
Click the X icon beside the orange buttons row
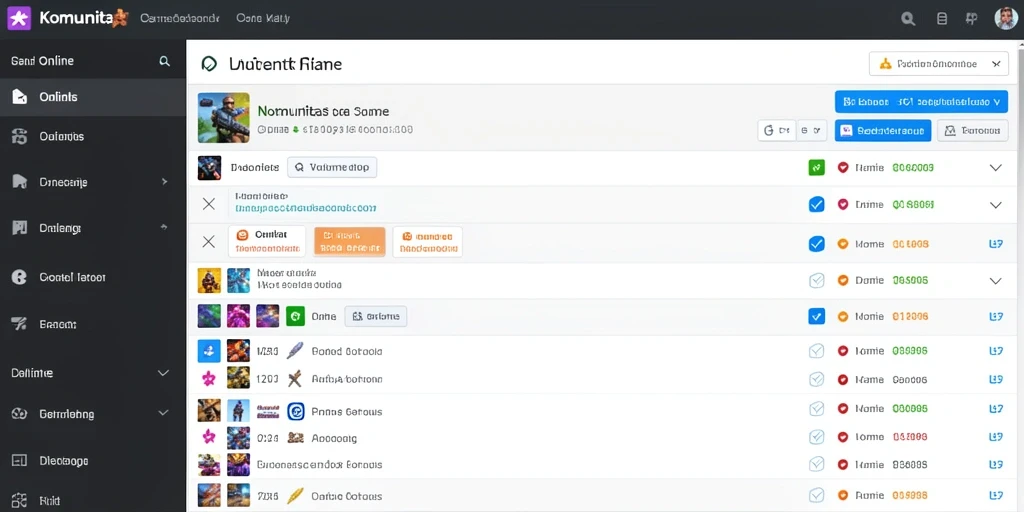(x=209, y=242)
